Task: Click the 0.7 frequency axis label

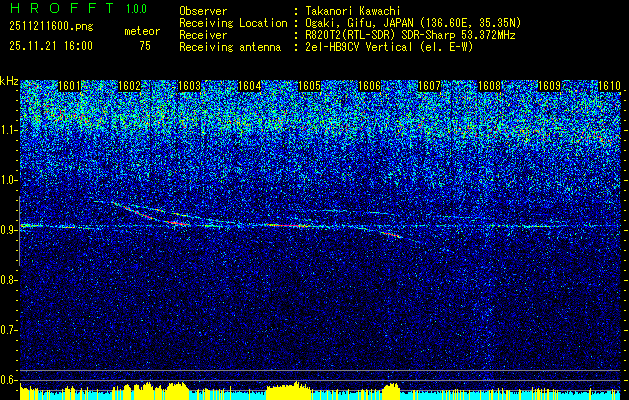Action: [x=9, y=330]
